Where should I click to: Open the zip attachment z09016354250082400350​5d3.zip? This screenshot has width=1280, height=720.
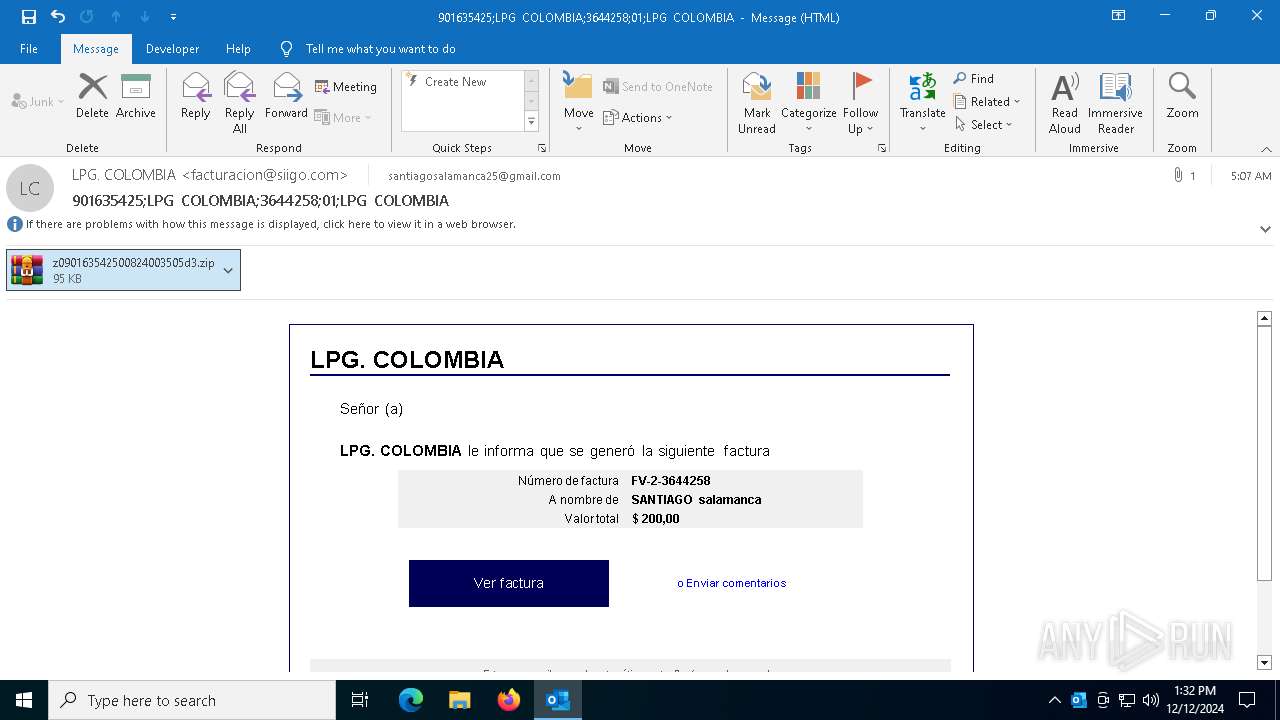pos(113,270)
